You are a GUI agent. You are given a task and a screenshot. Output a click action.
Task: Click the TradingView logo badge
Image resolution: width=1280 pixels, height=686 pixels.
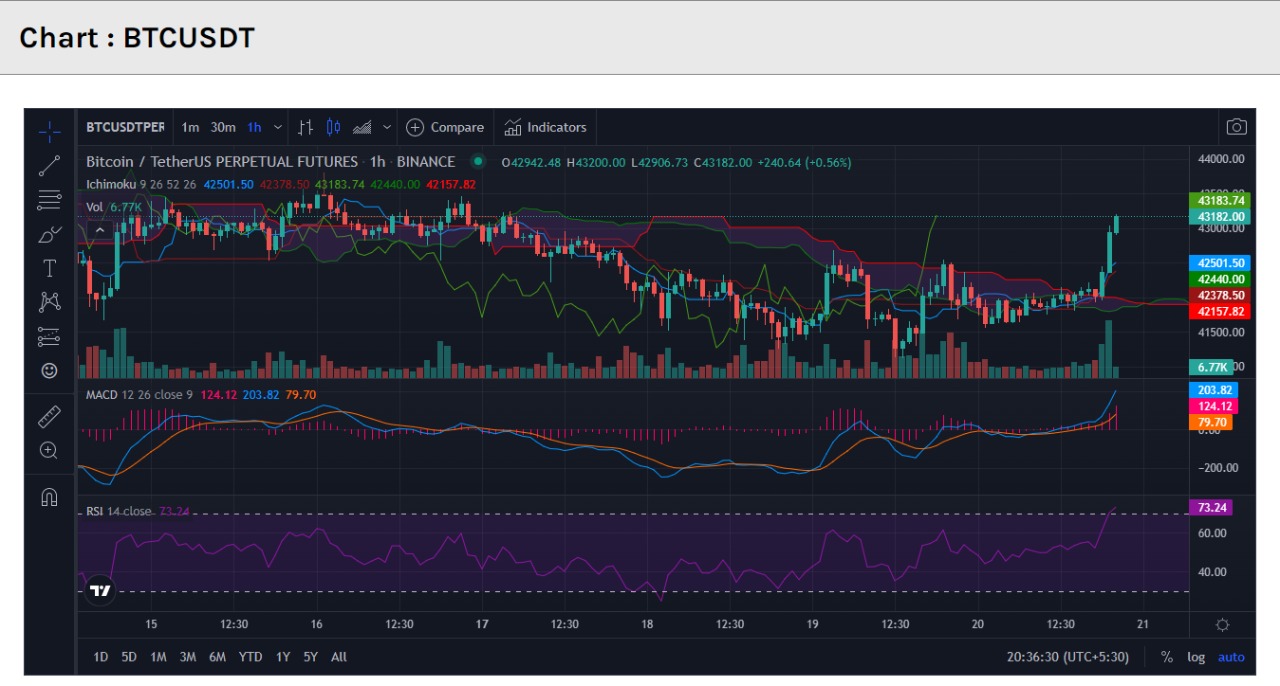[x=100, y=590]
